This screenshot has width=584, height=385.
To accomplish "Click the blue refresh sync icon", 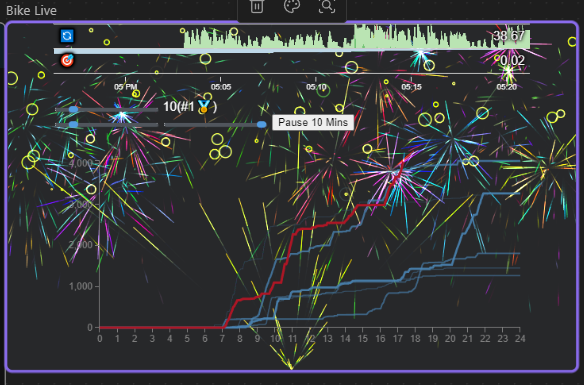I will pos(67,36).
